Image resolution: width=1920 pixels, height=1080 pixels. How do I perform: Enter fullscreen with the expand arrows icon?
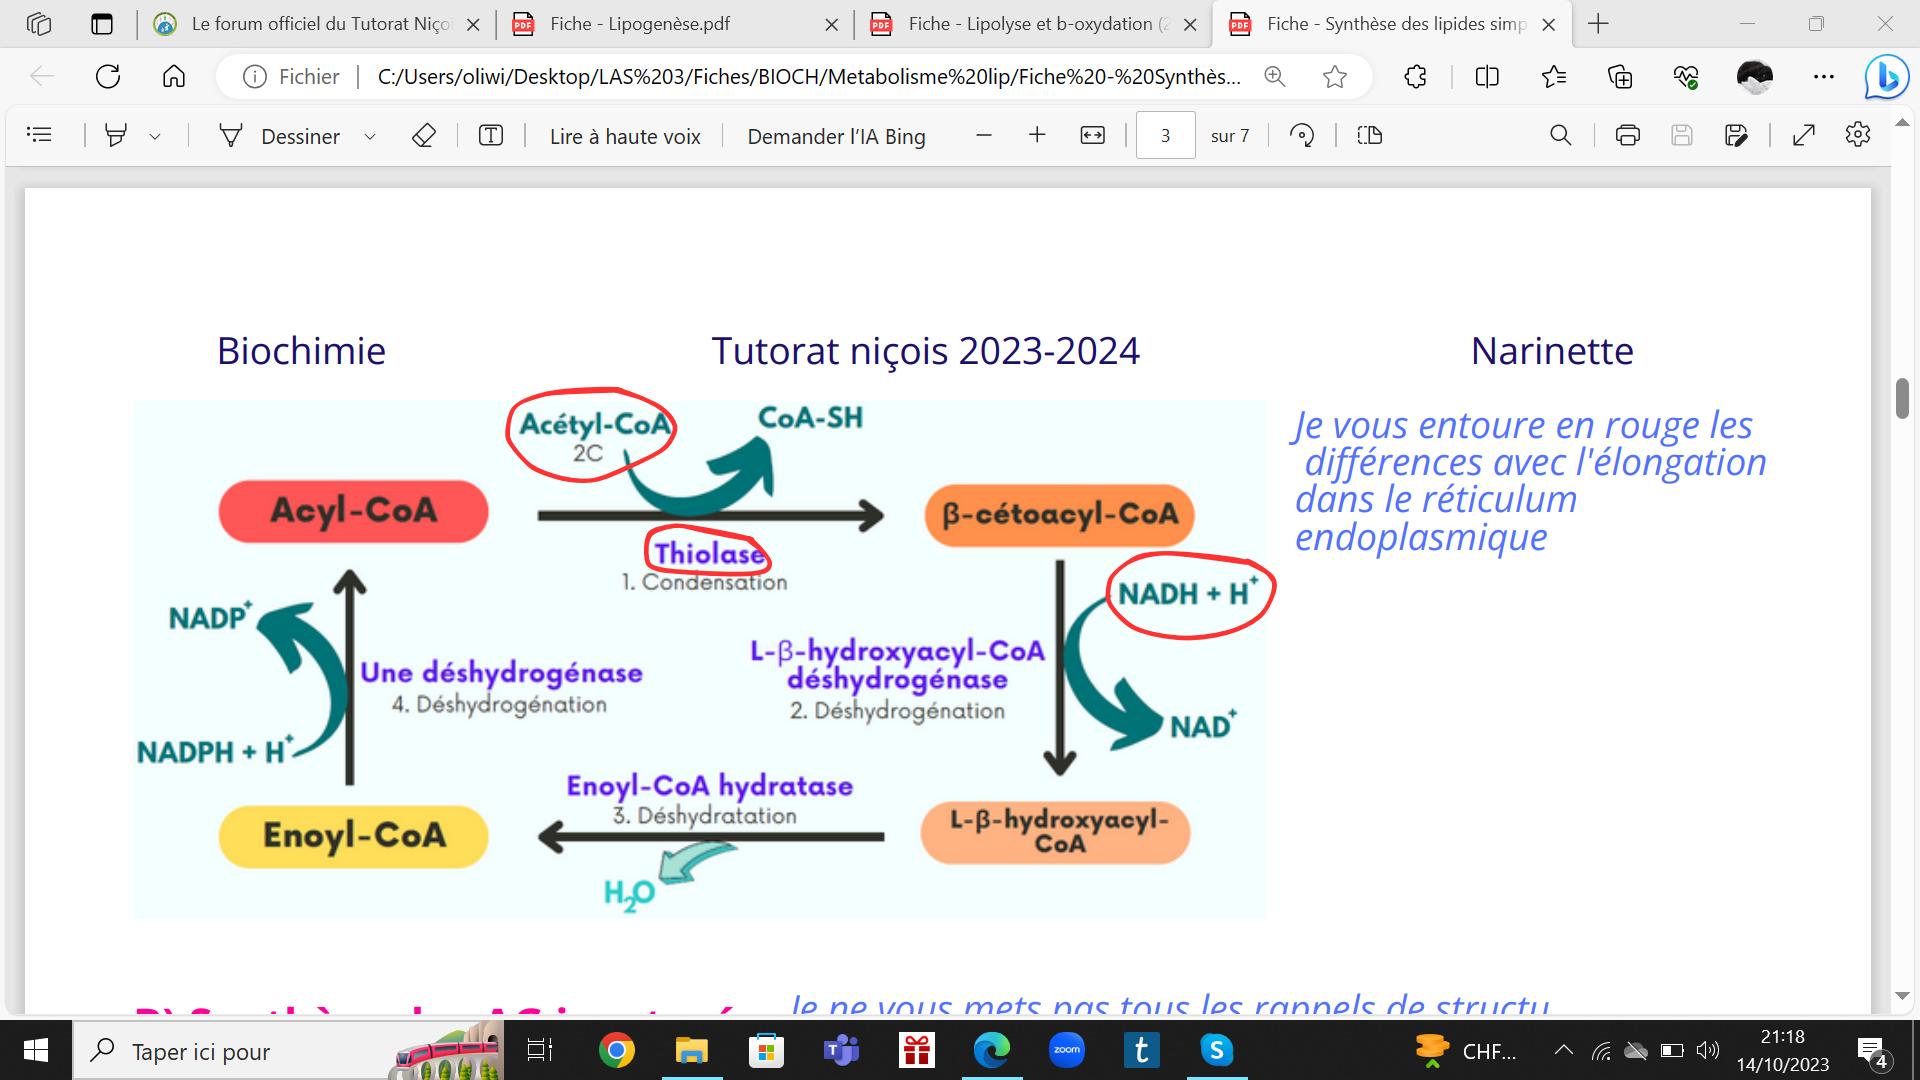click(1804, 135)
